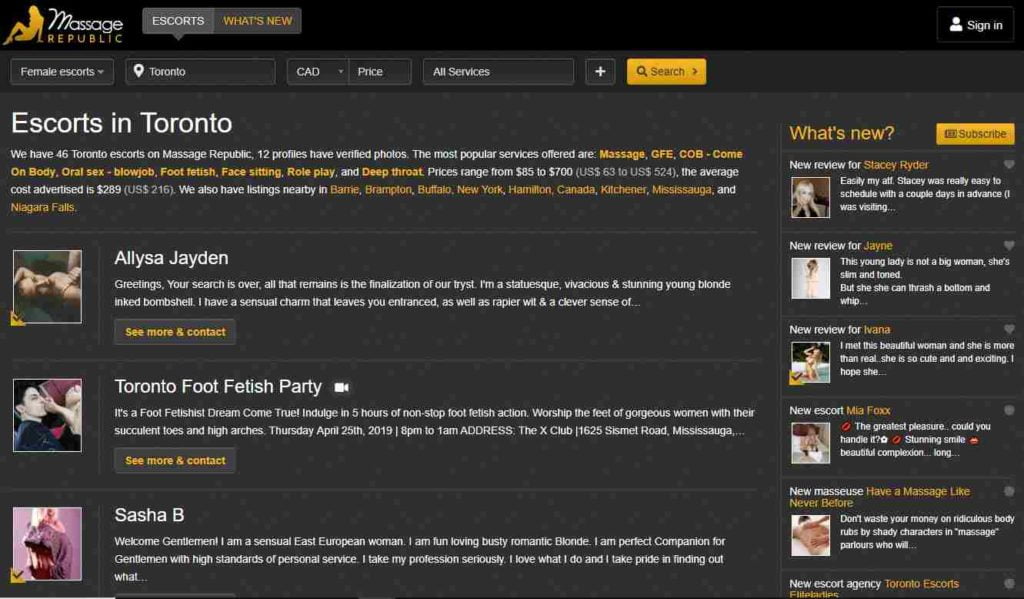The width and height of the screenshot is (1024, 599).
Task: Click the plus button to add filters
Action: pyautogui.click(x=600, y=72)
